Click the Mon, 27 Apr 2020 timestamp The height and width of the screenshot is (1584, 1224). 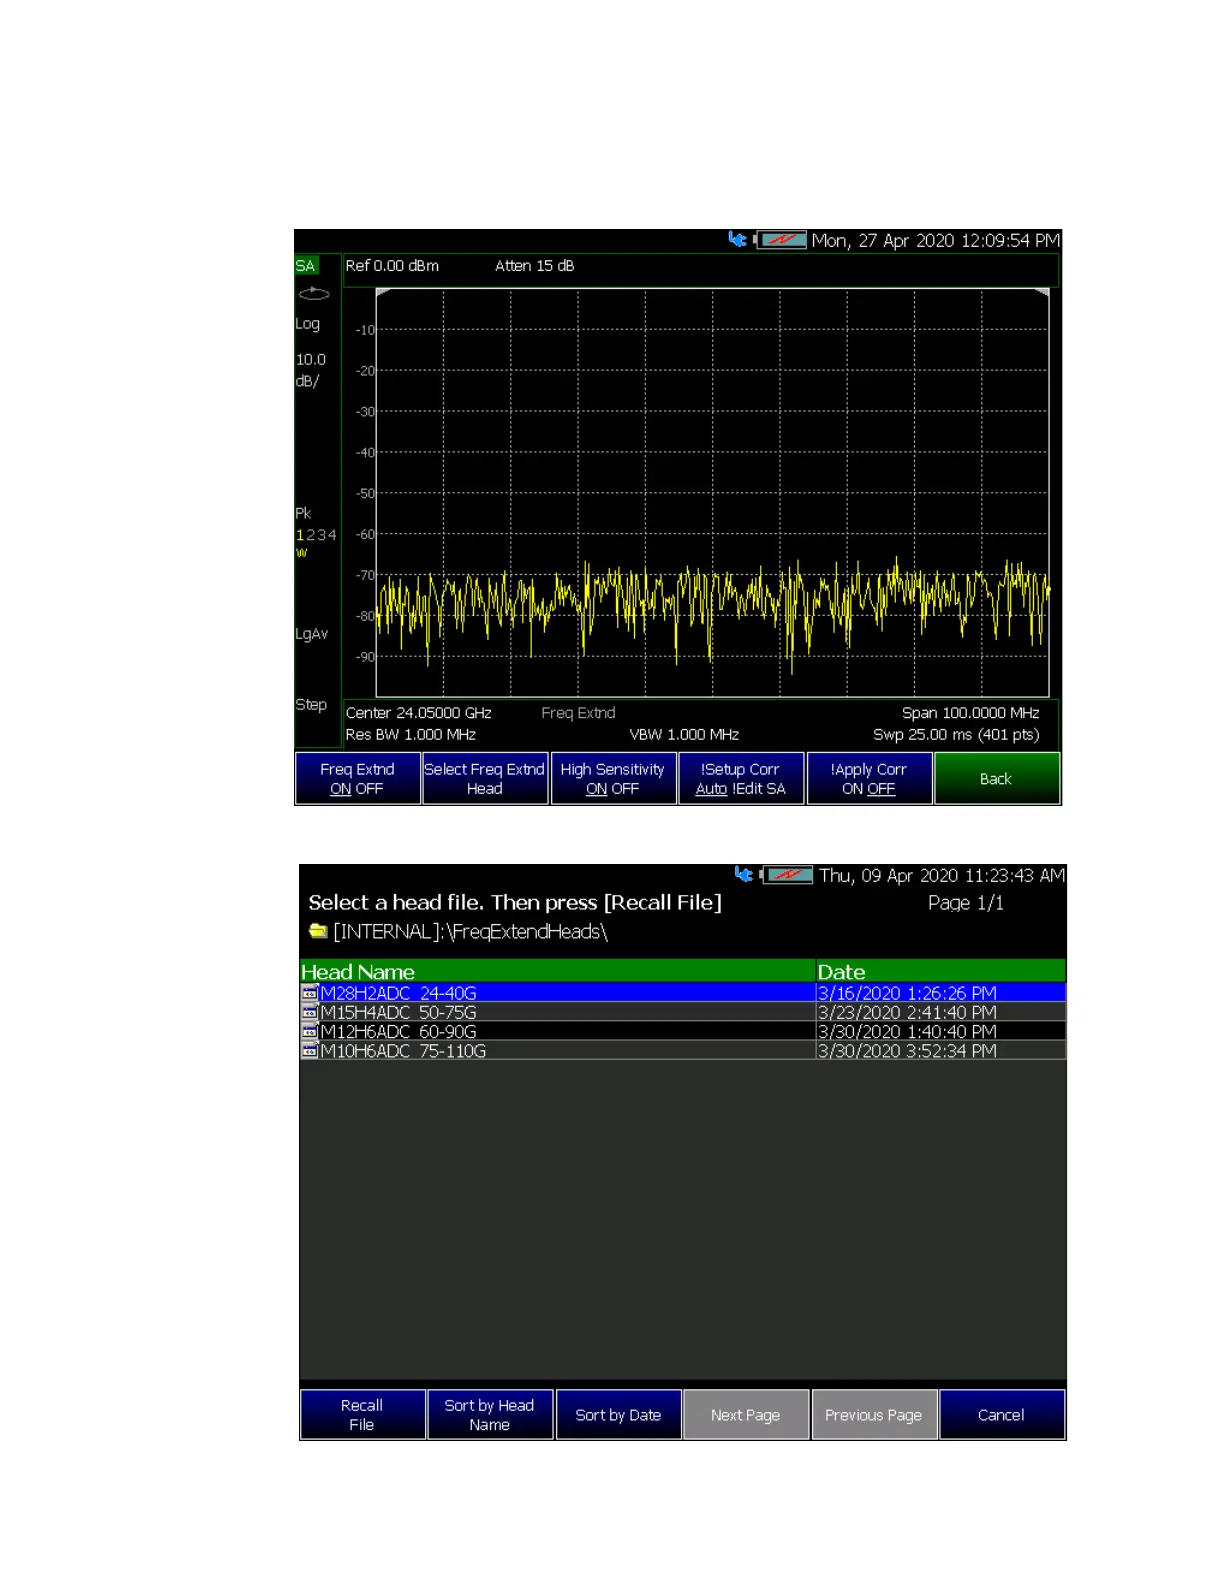tap(935, 240)
